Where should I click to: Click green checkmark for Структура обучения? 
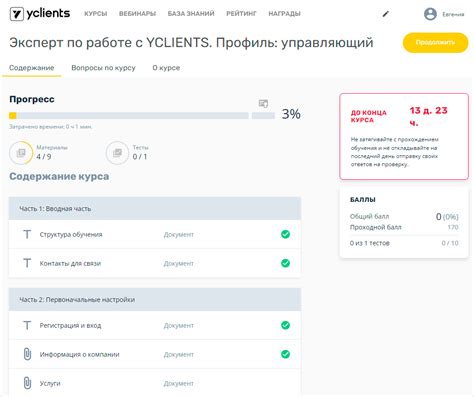click(x=285, y=234)
